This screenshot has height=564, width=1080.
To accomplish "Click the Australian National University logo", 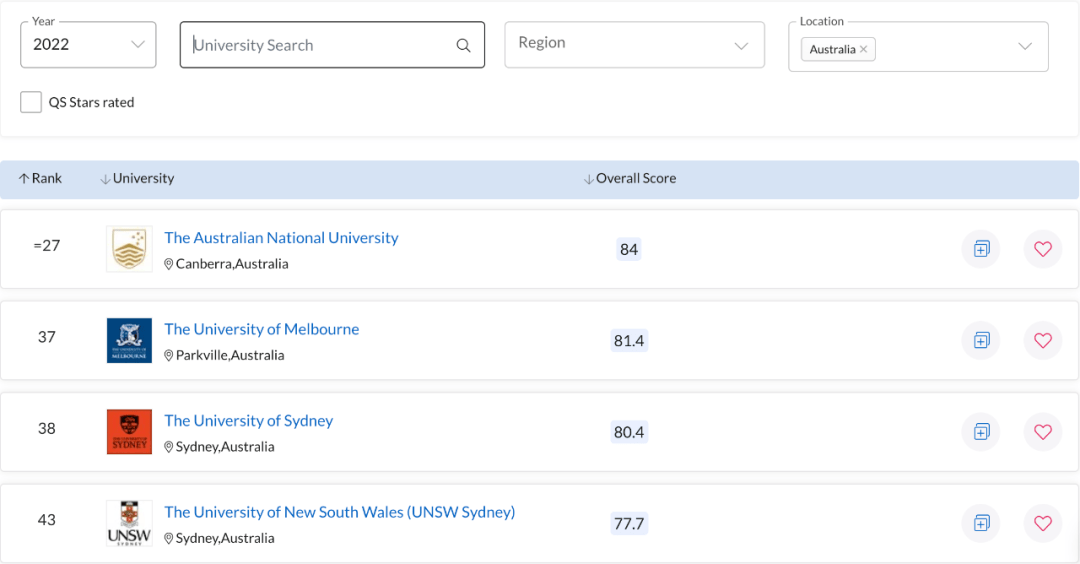I will 129,249.
